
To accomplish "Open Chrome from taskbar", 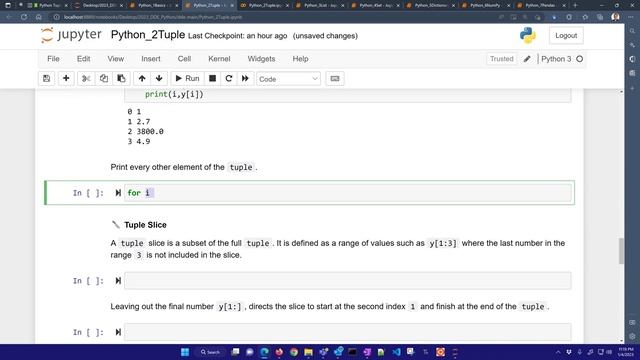I will point(294,352).
